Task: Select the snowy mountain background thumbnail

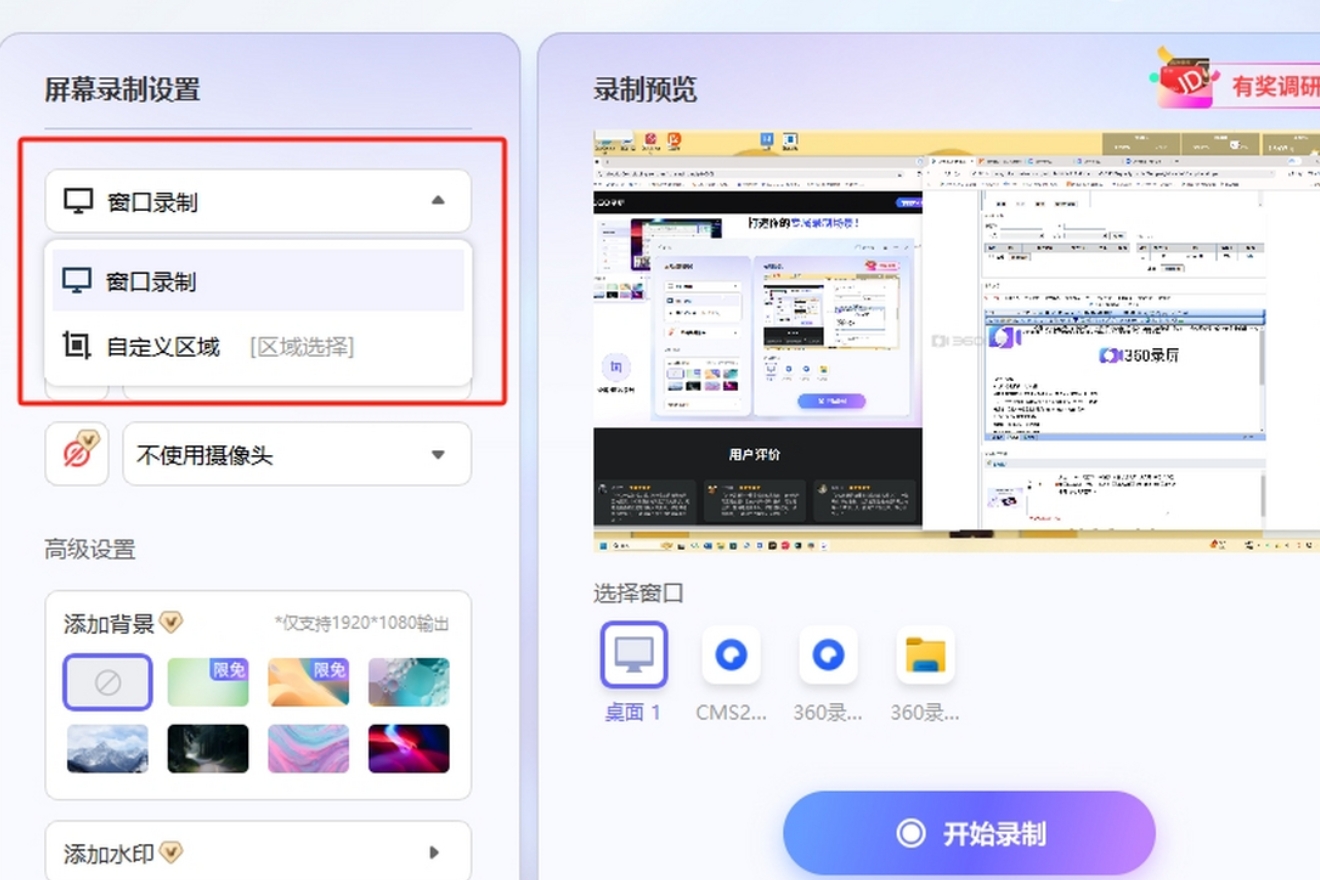Action: point(108,749)
